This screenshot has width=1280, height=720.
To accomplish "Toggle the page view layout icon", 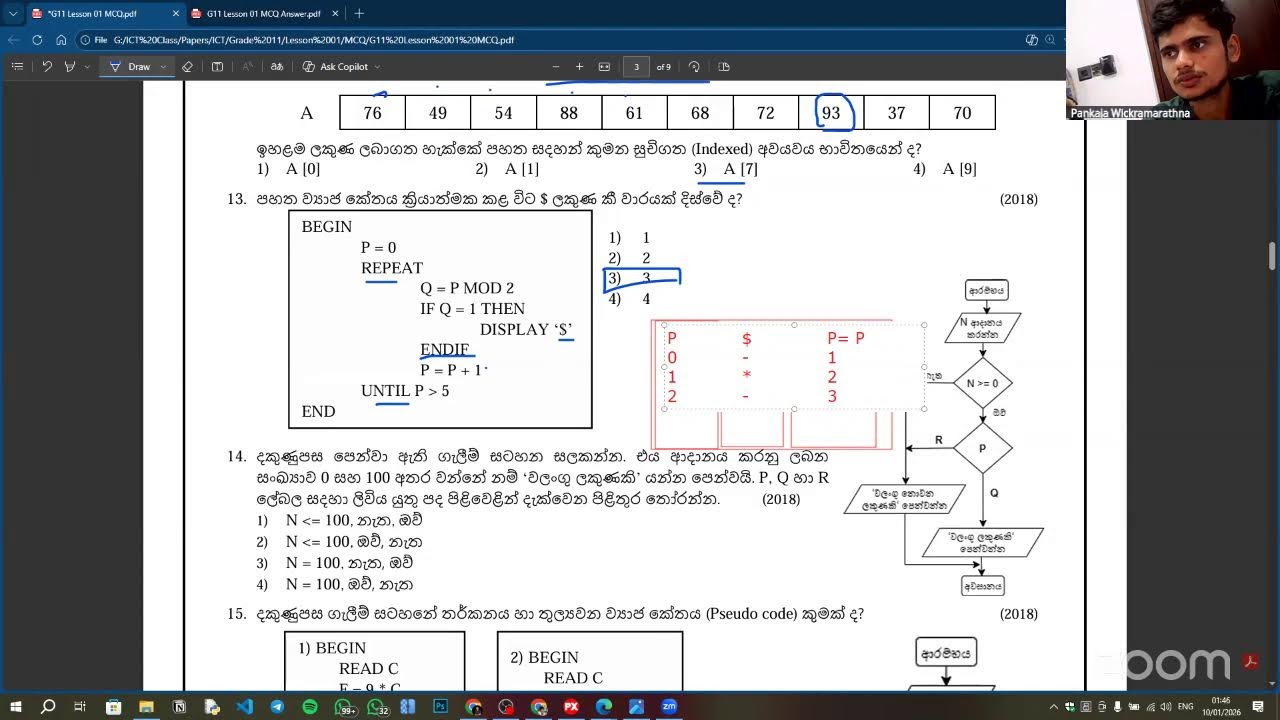I will pos(724,67).
